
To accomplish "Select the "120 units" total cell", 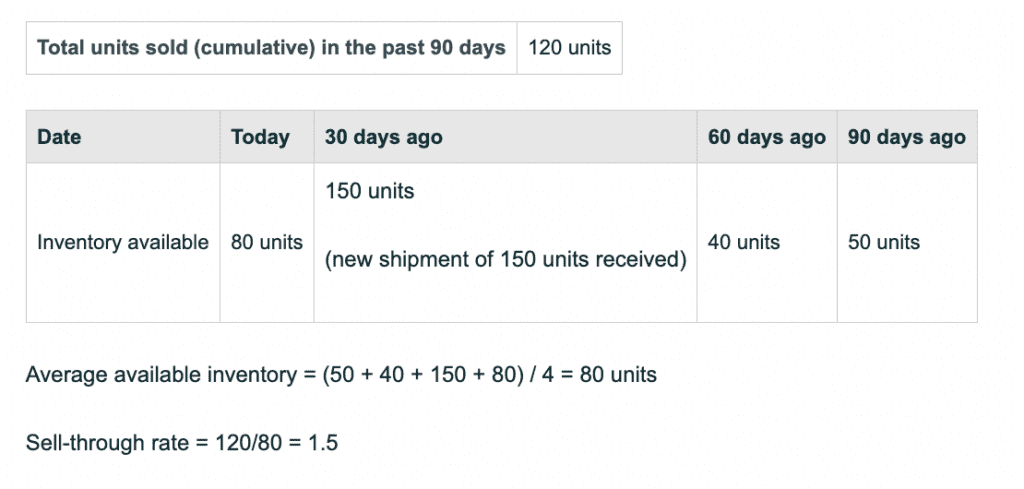I will [569, 48].
